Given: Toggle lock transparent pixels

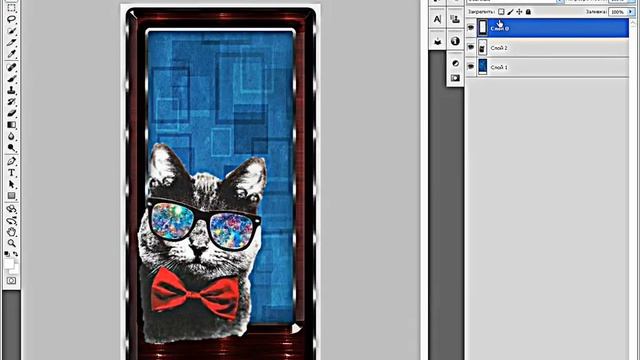Looking at the screenshot, I should pyautogui.click(x=501, y=12).
